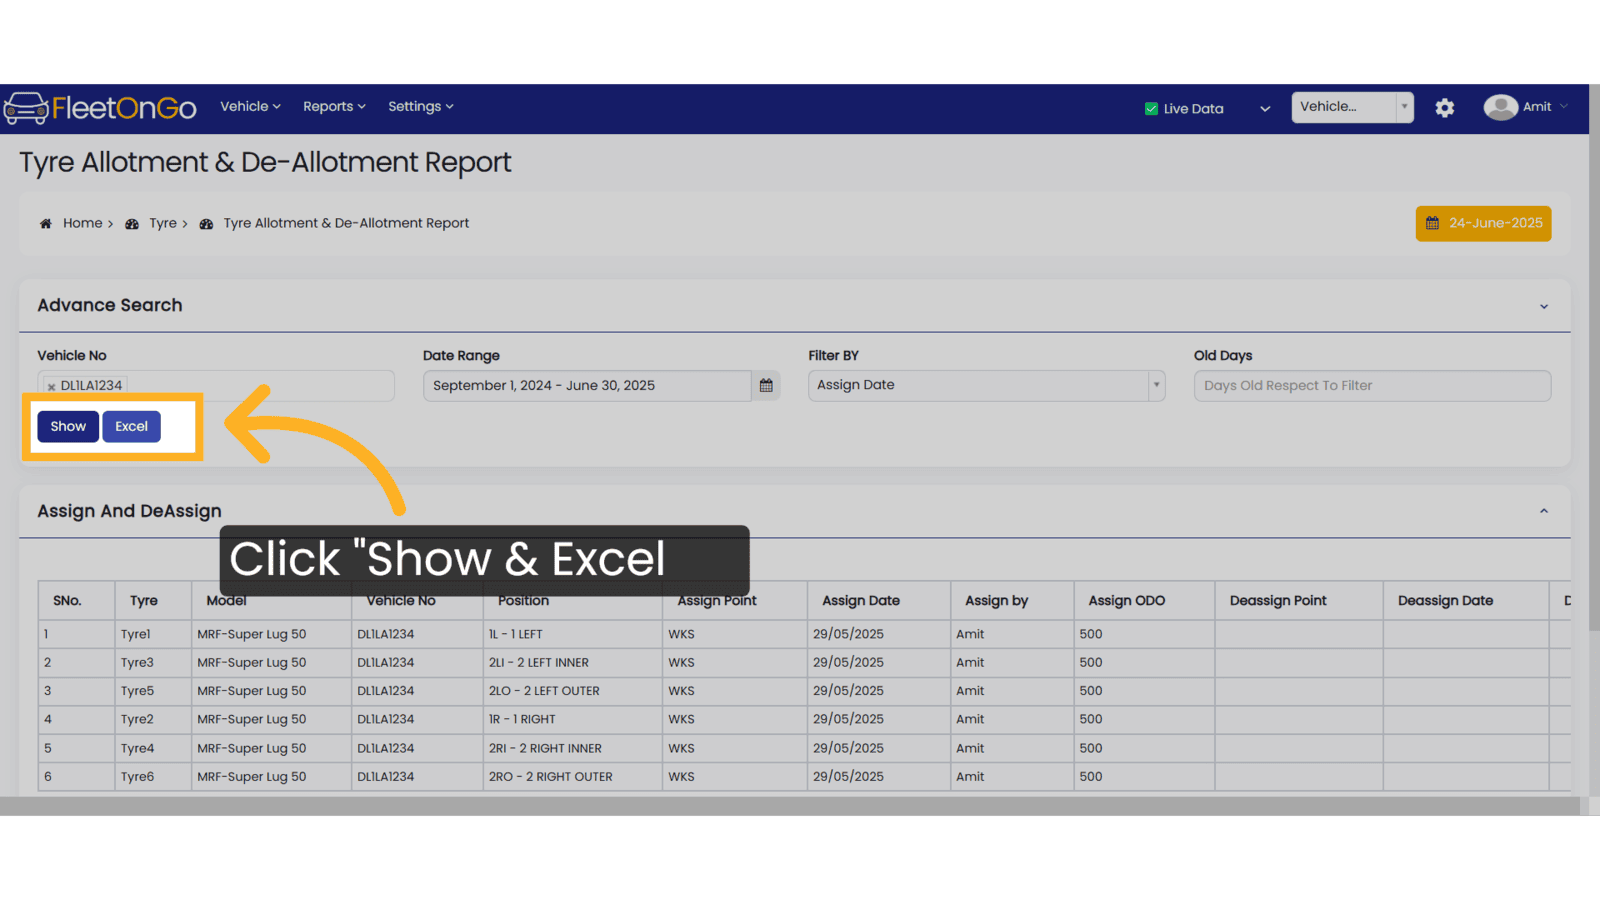Click the Show button

pos(68,426)
